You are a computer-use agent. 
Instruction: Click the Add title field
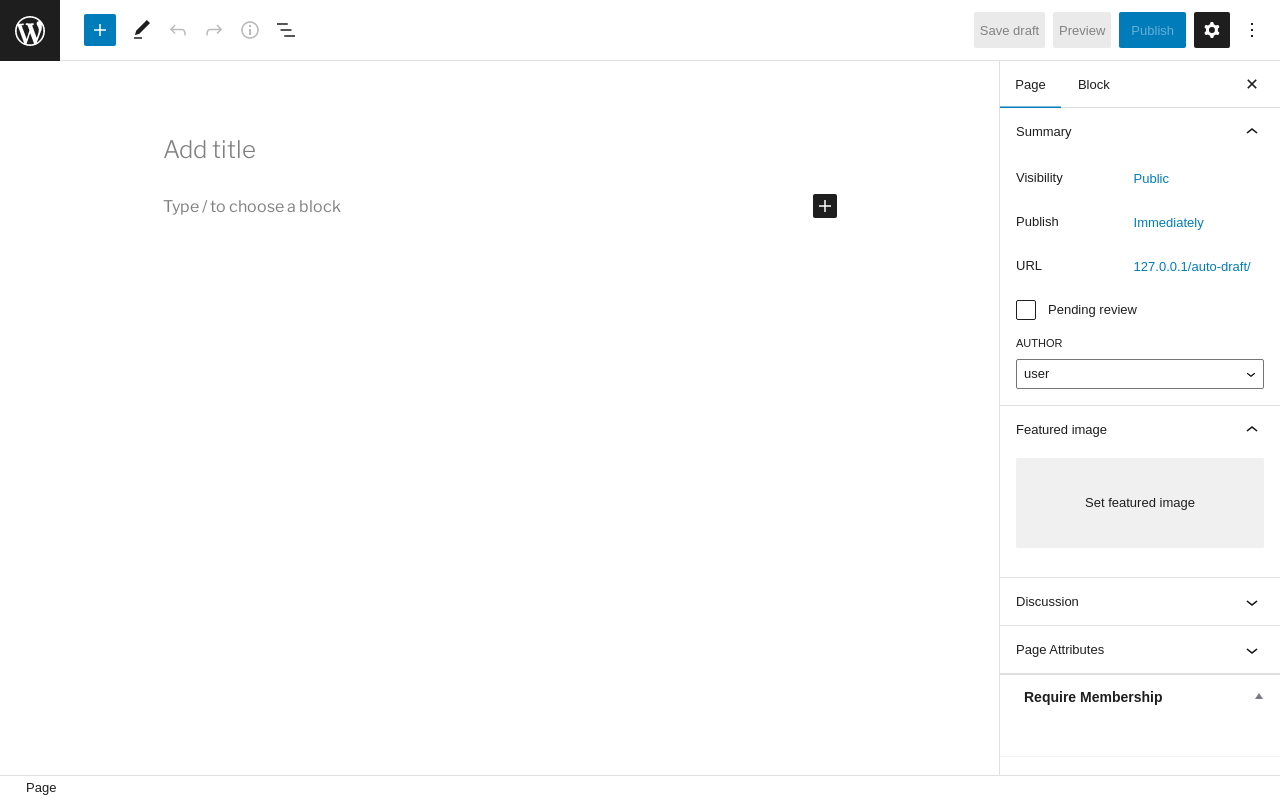pos(500,150)
